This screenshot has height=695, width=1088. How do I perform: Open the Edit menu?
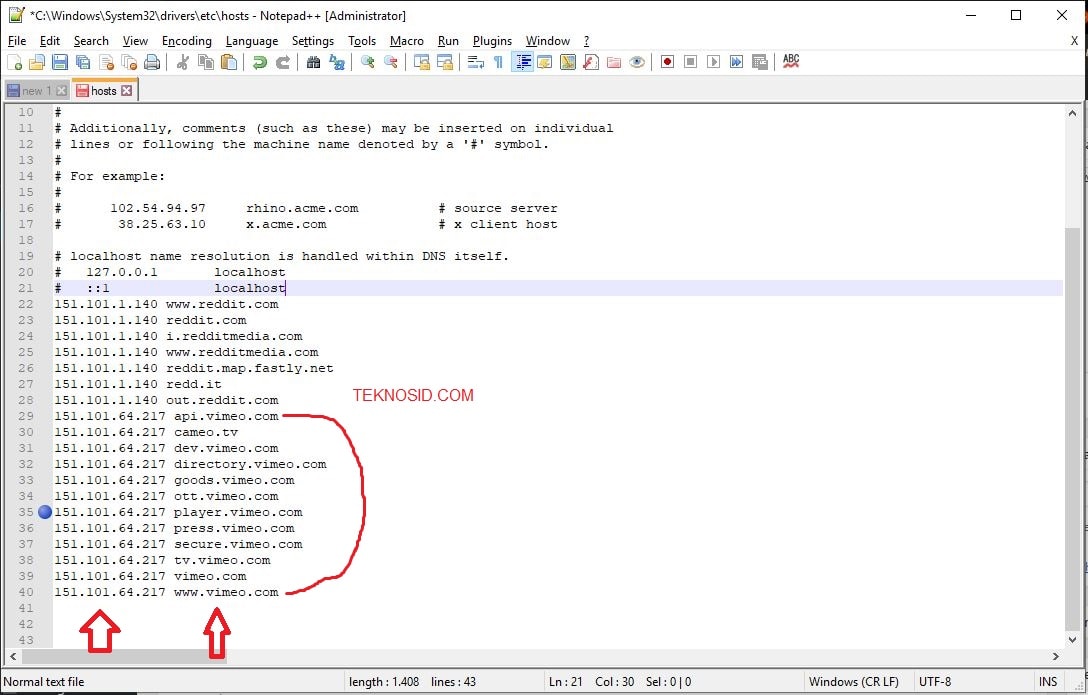(x=50, y=41)
